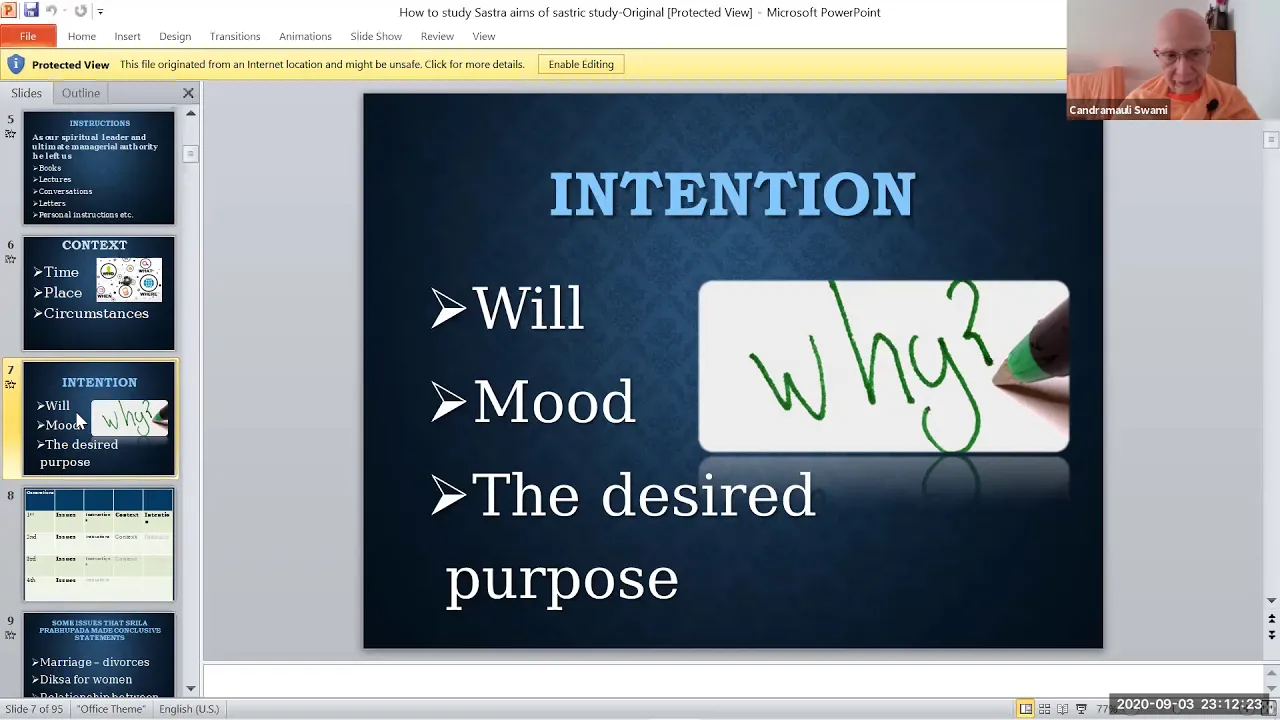The width and height of the screenshot is (1280, 720).
Task: Select slide 8 table thumbnail
Action: click(x=99, y=545)
